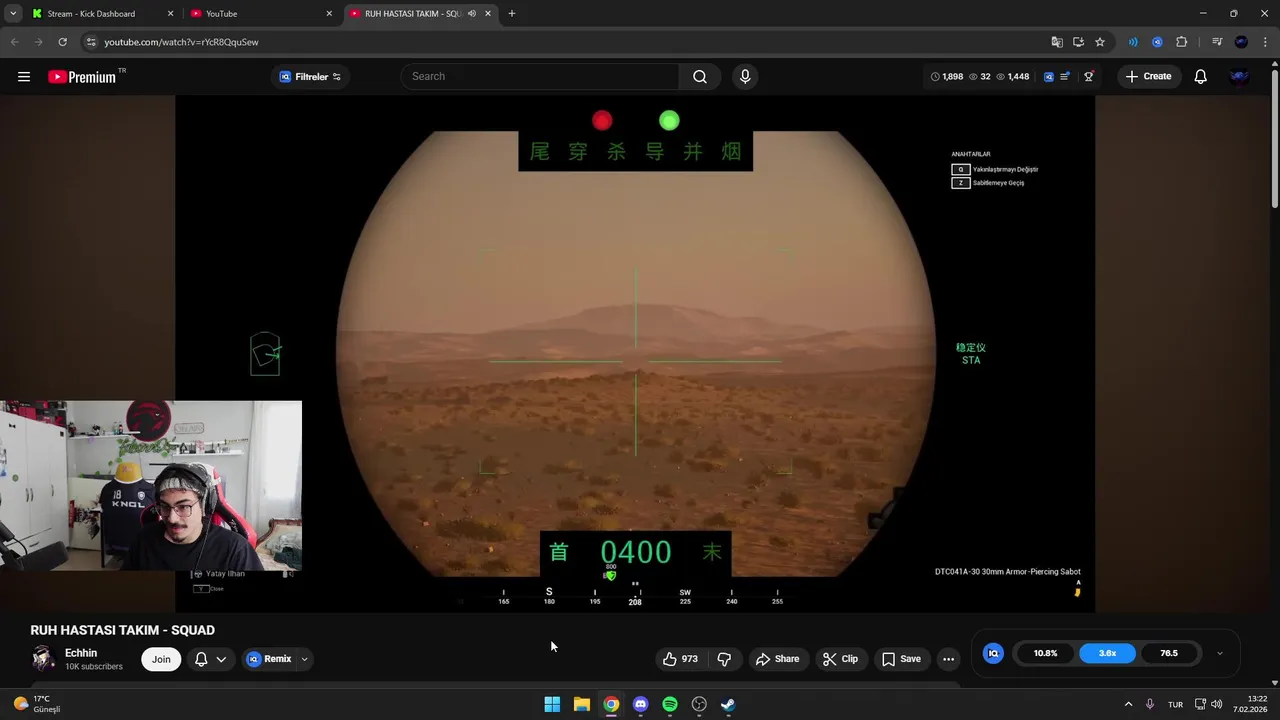Select the 76.5 score pill
The width and height of the screenshot is (1280, 720).
[x=1169, y=653]
